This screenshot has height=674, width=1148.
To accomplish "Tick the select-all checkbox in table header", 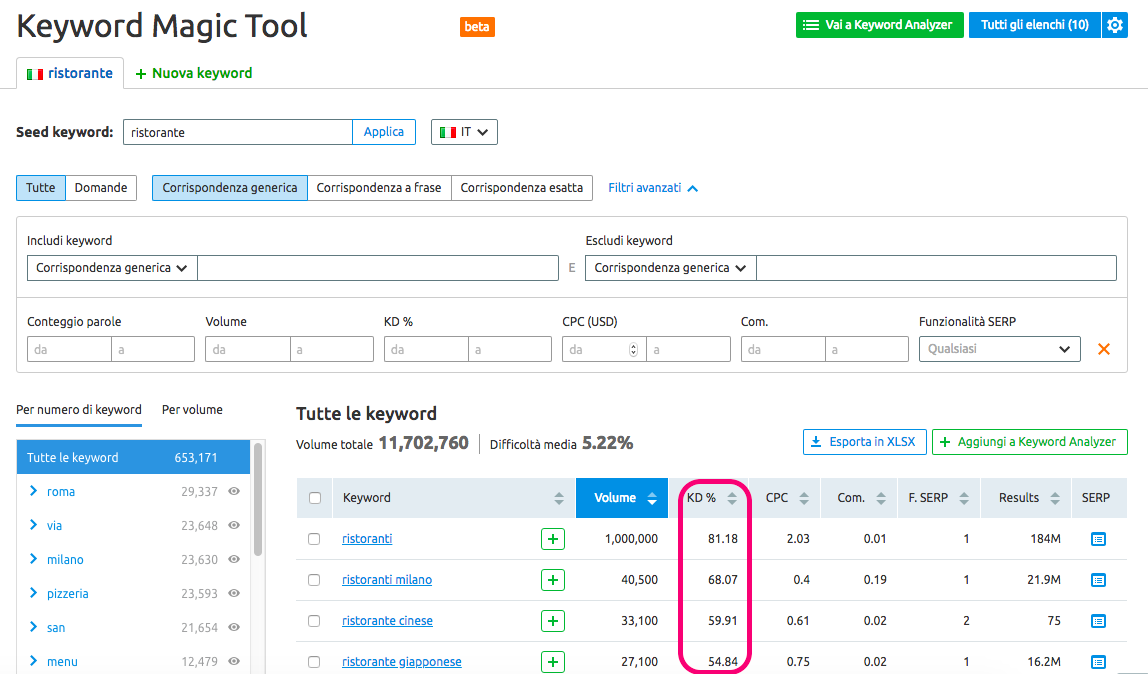I will 315,498.
